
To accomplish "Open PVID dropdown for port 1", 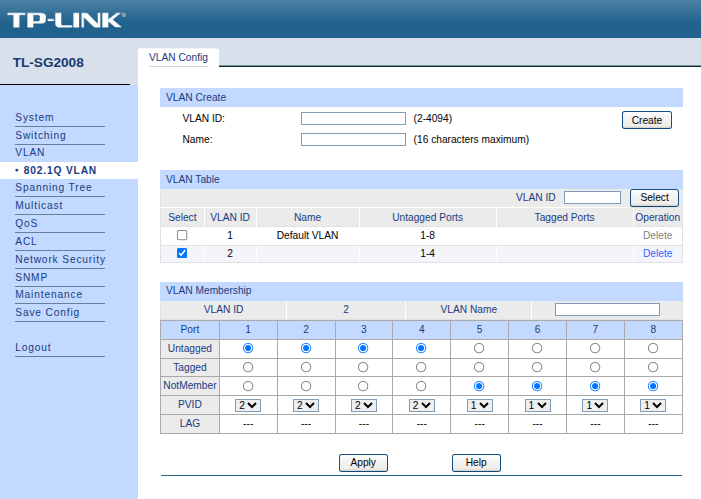I will [x=248, y=405].
